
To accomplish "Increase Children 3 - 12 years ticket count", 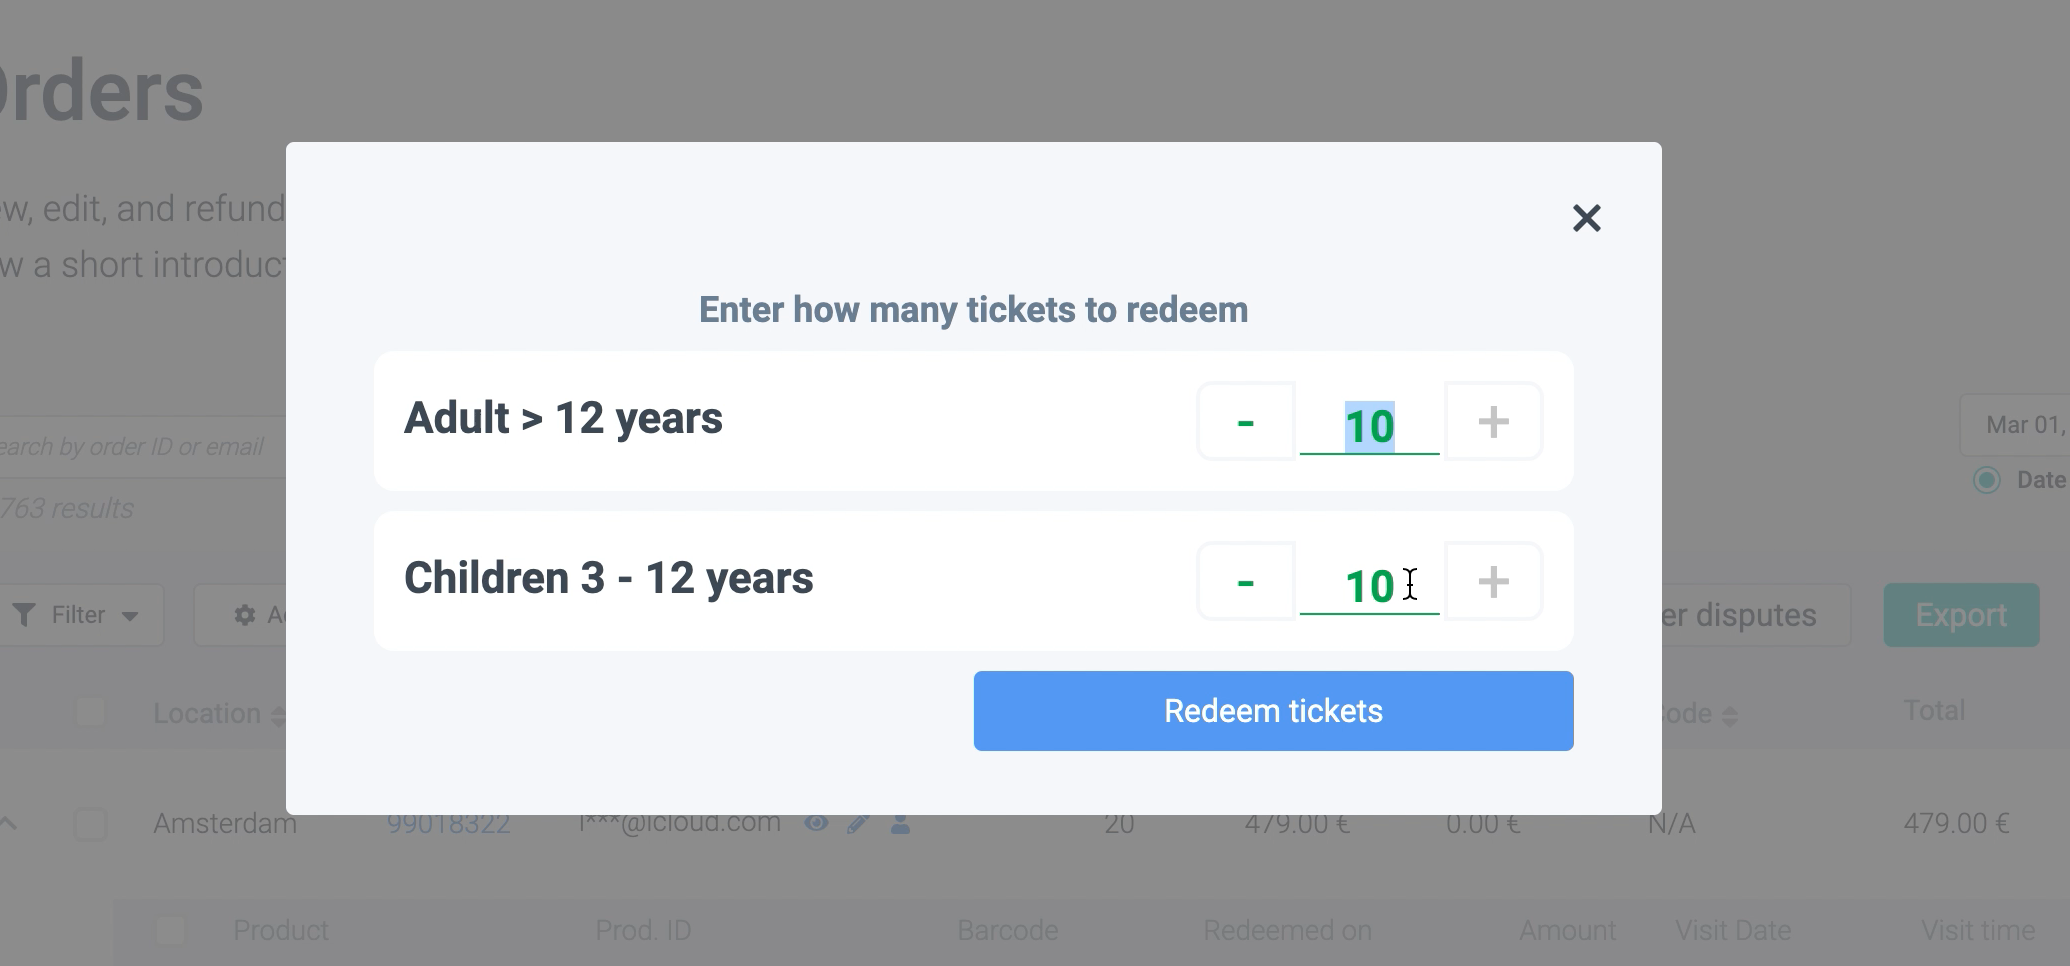I will click(1493, 582).
